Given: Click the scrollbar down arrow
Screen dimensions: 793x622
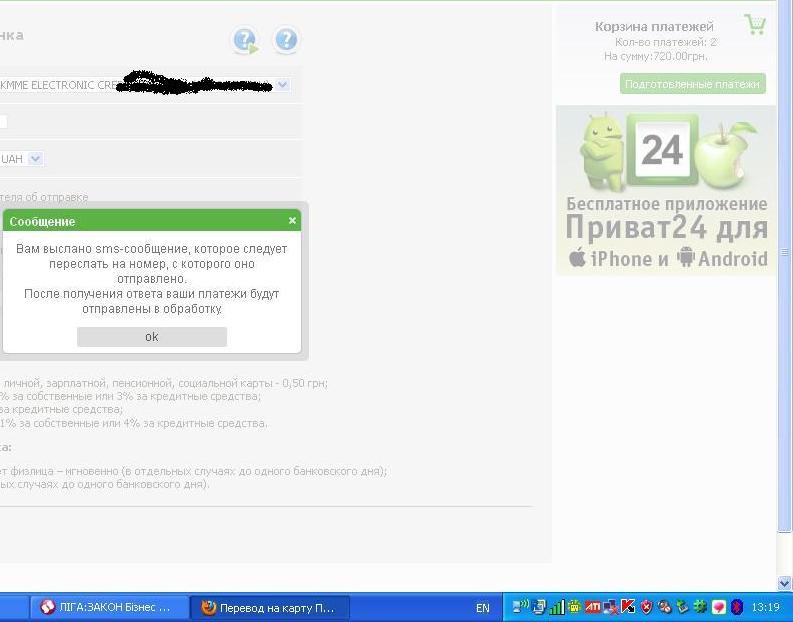Looking at the screenshot, I should click(x=784, y=584).
